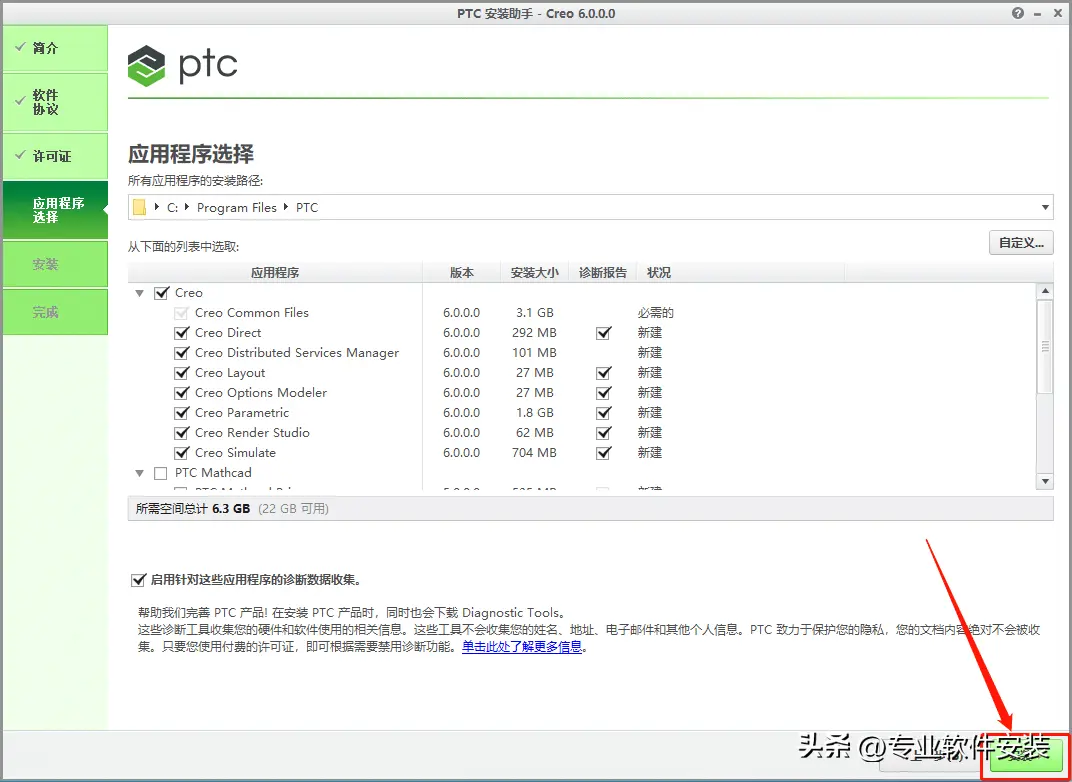
Task: Expand the breadcrumb arrow before C:
Action: pos(157,207)
